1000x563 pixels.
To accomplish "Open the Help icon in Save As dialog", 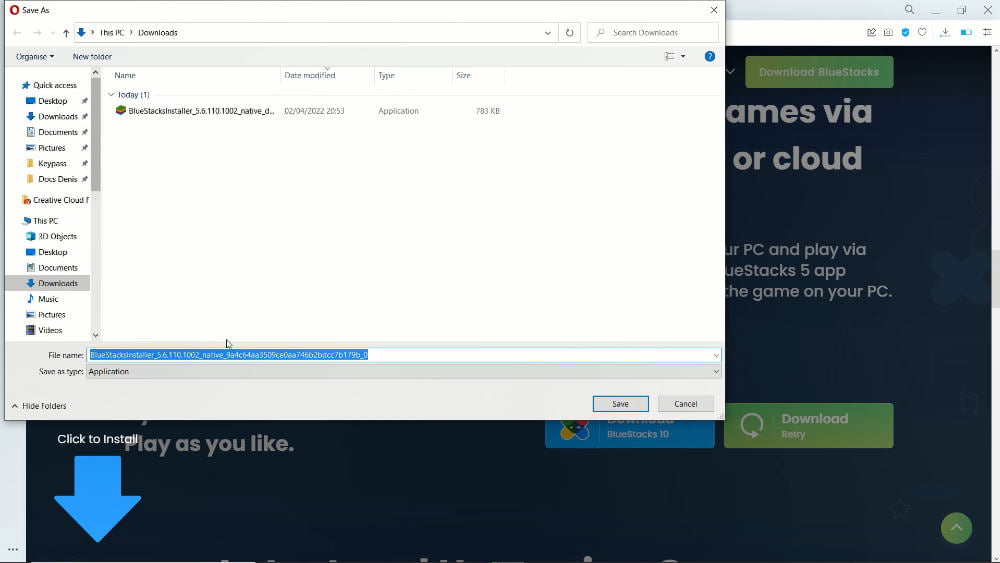I will (x=710, y=56).
